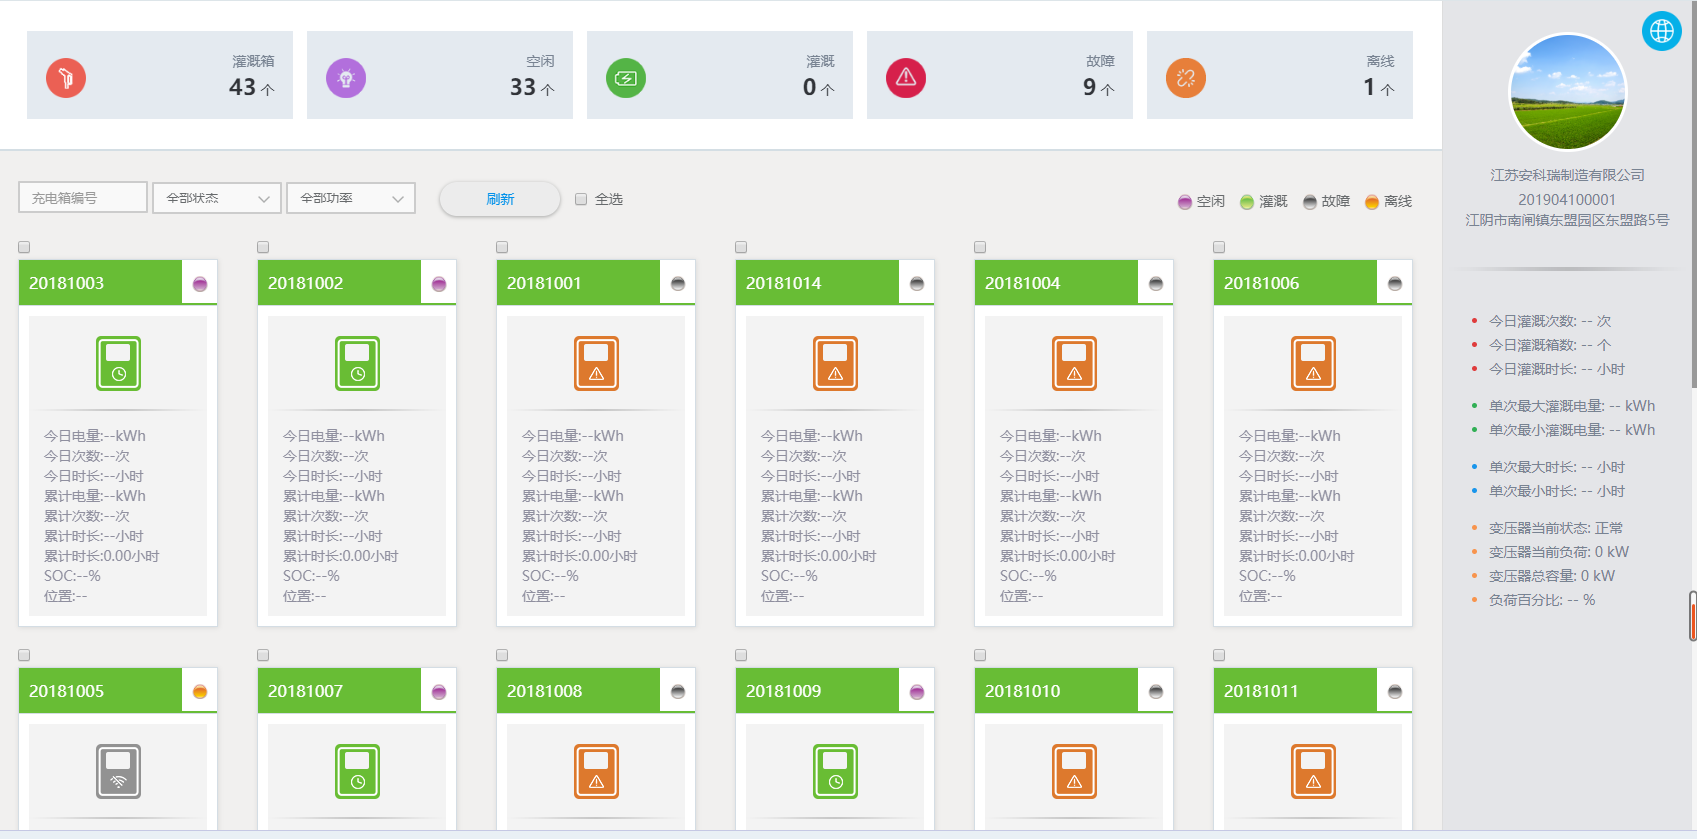
Task: Select the checkbox above card 20181014
Action: tap(741, 247)
